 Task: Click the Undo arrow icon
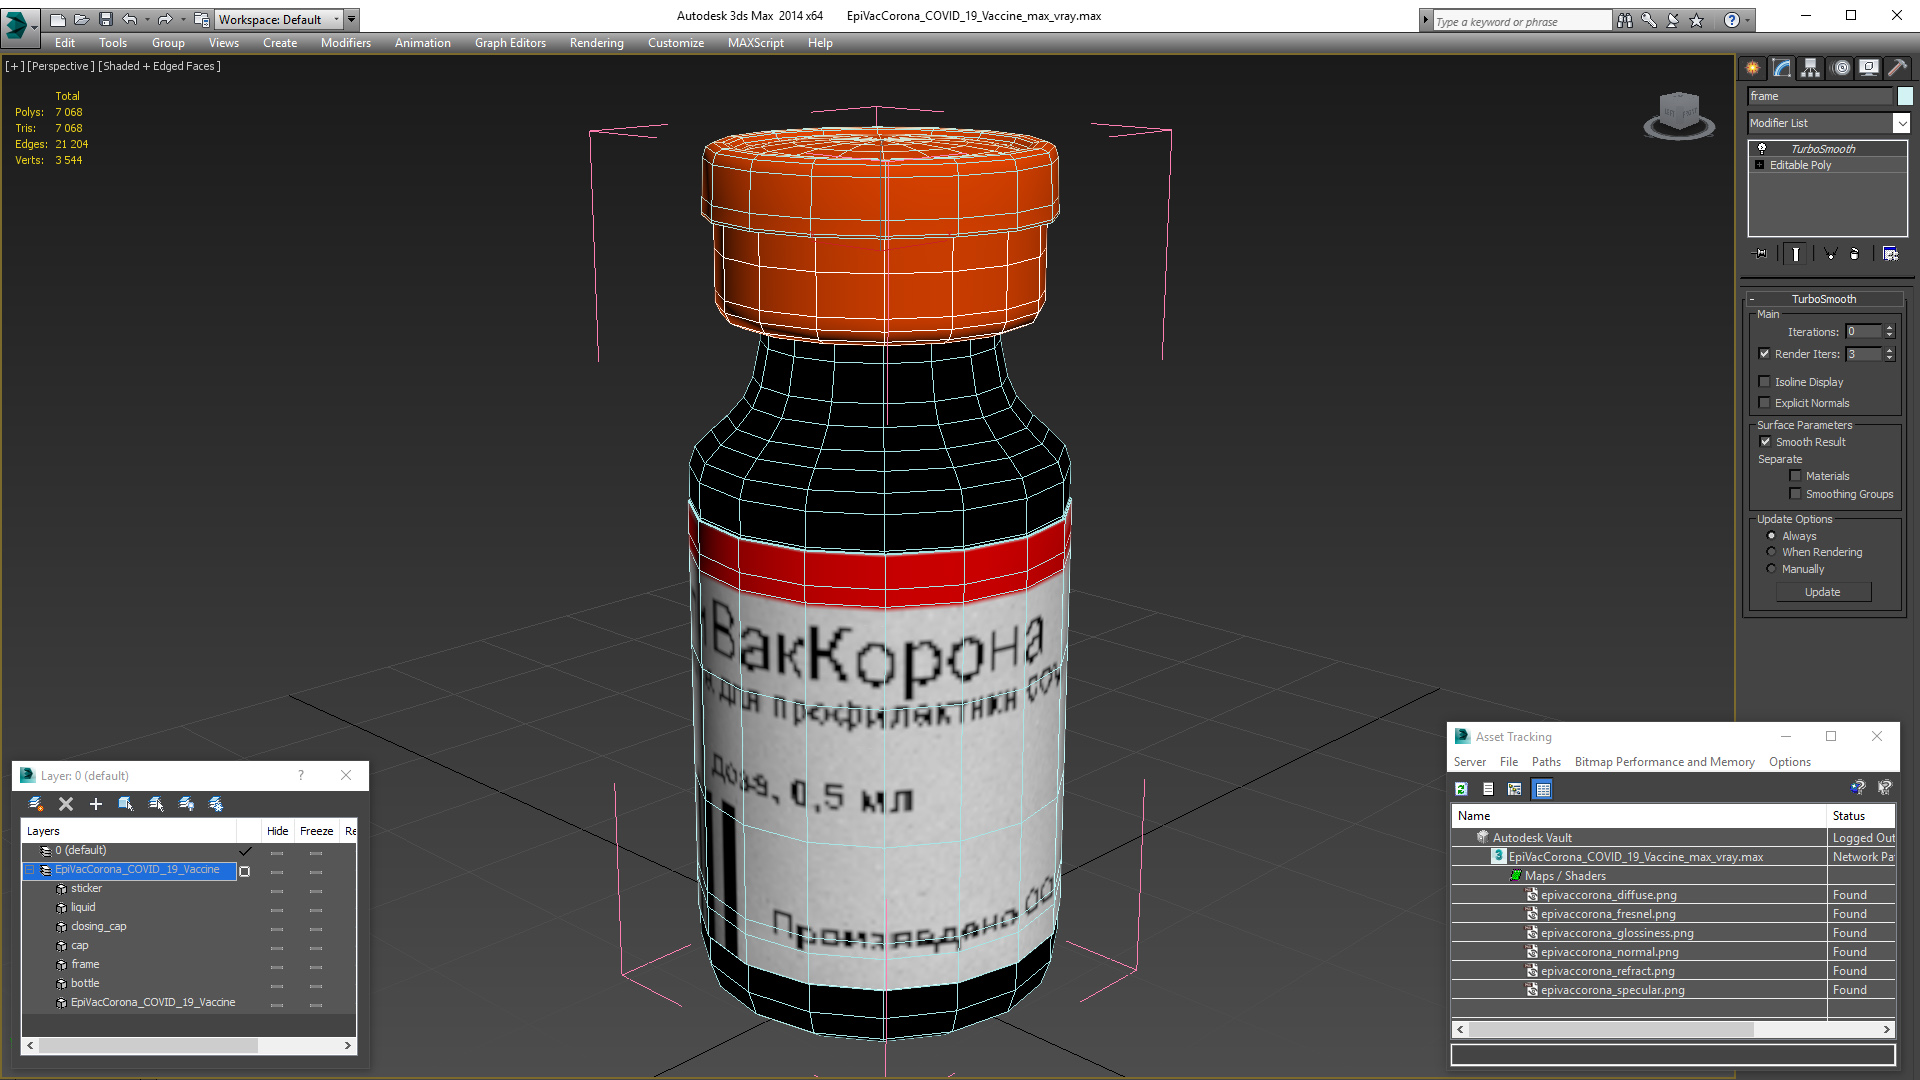click(x=130, y=19)
